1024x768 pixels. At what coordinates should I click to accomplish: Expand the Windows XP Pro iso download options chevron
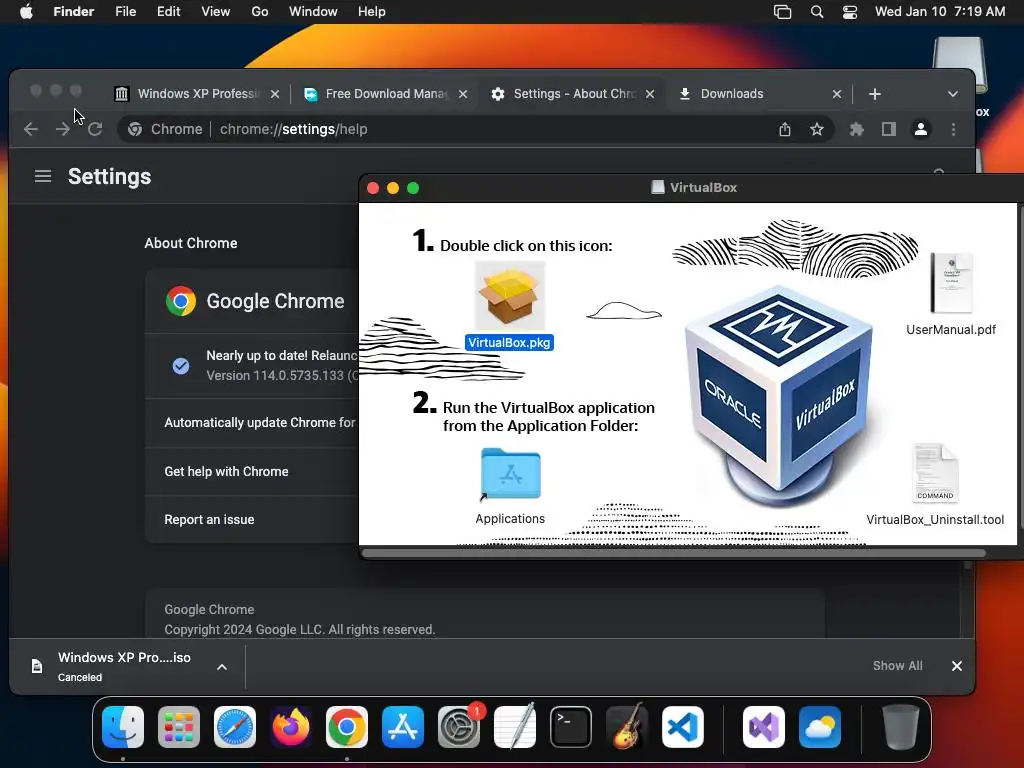coord(222,667)
